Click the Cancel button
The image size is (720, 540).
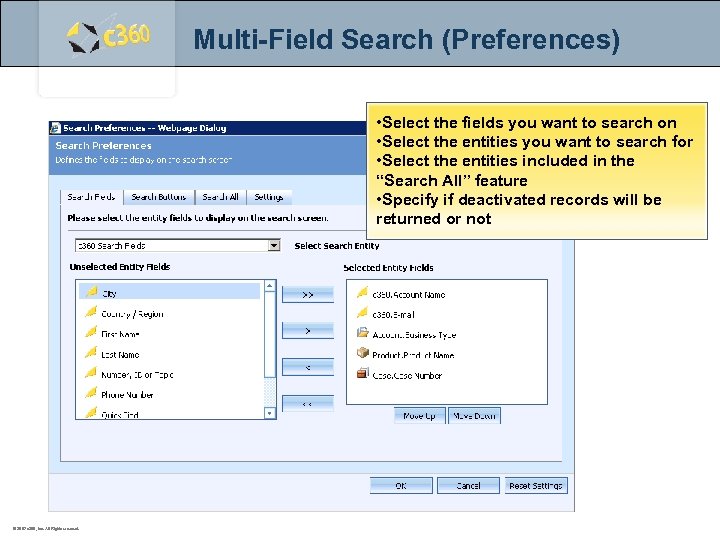click(468, 486)
